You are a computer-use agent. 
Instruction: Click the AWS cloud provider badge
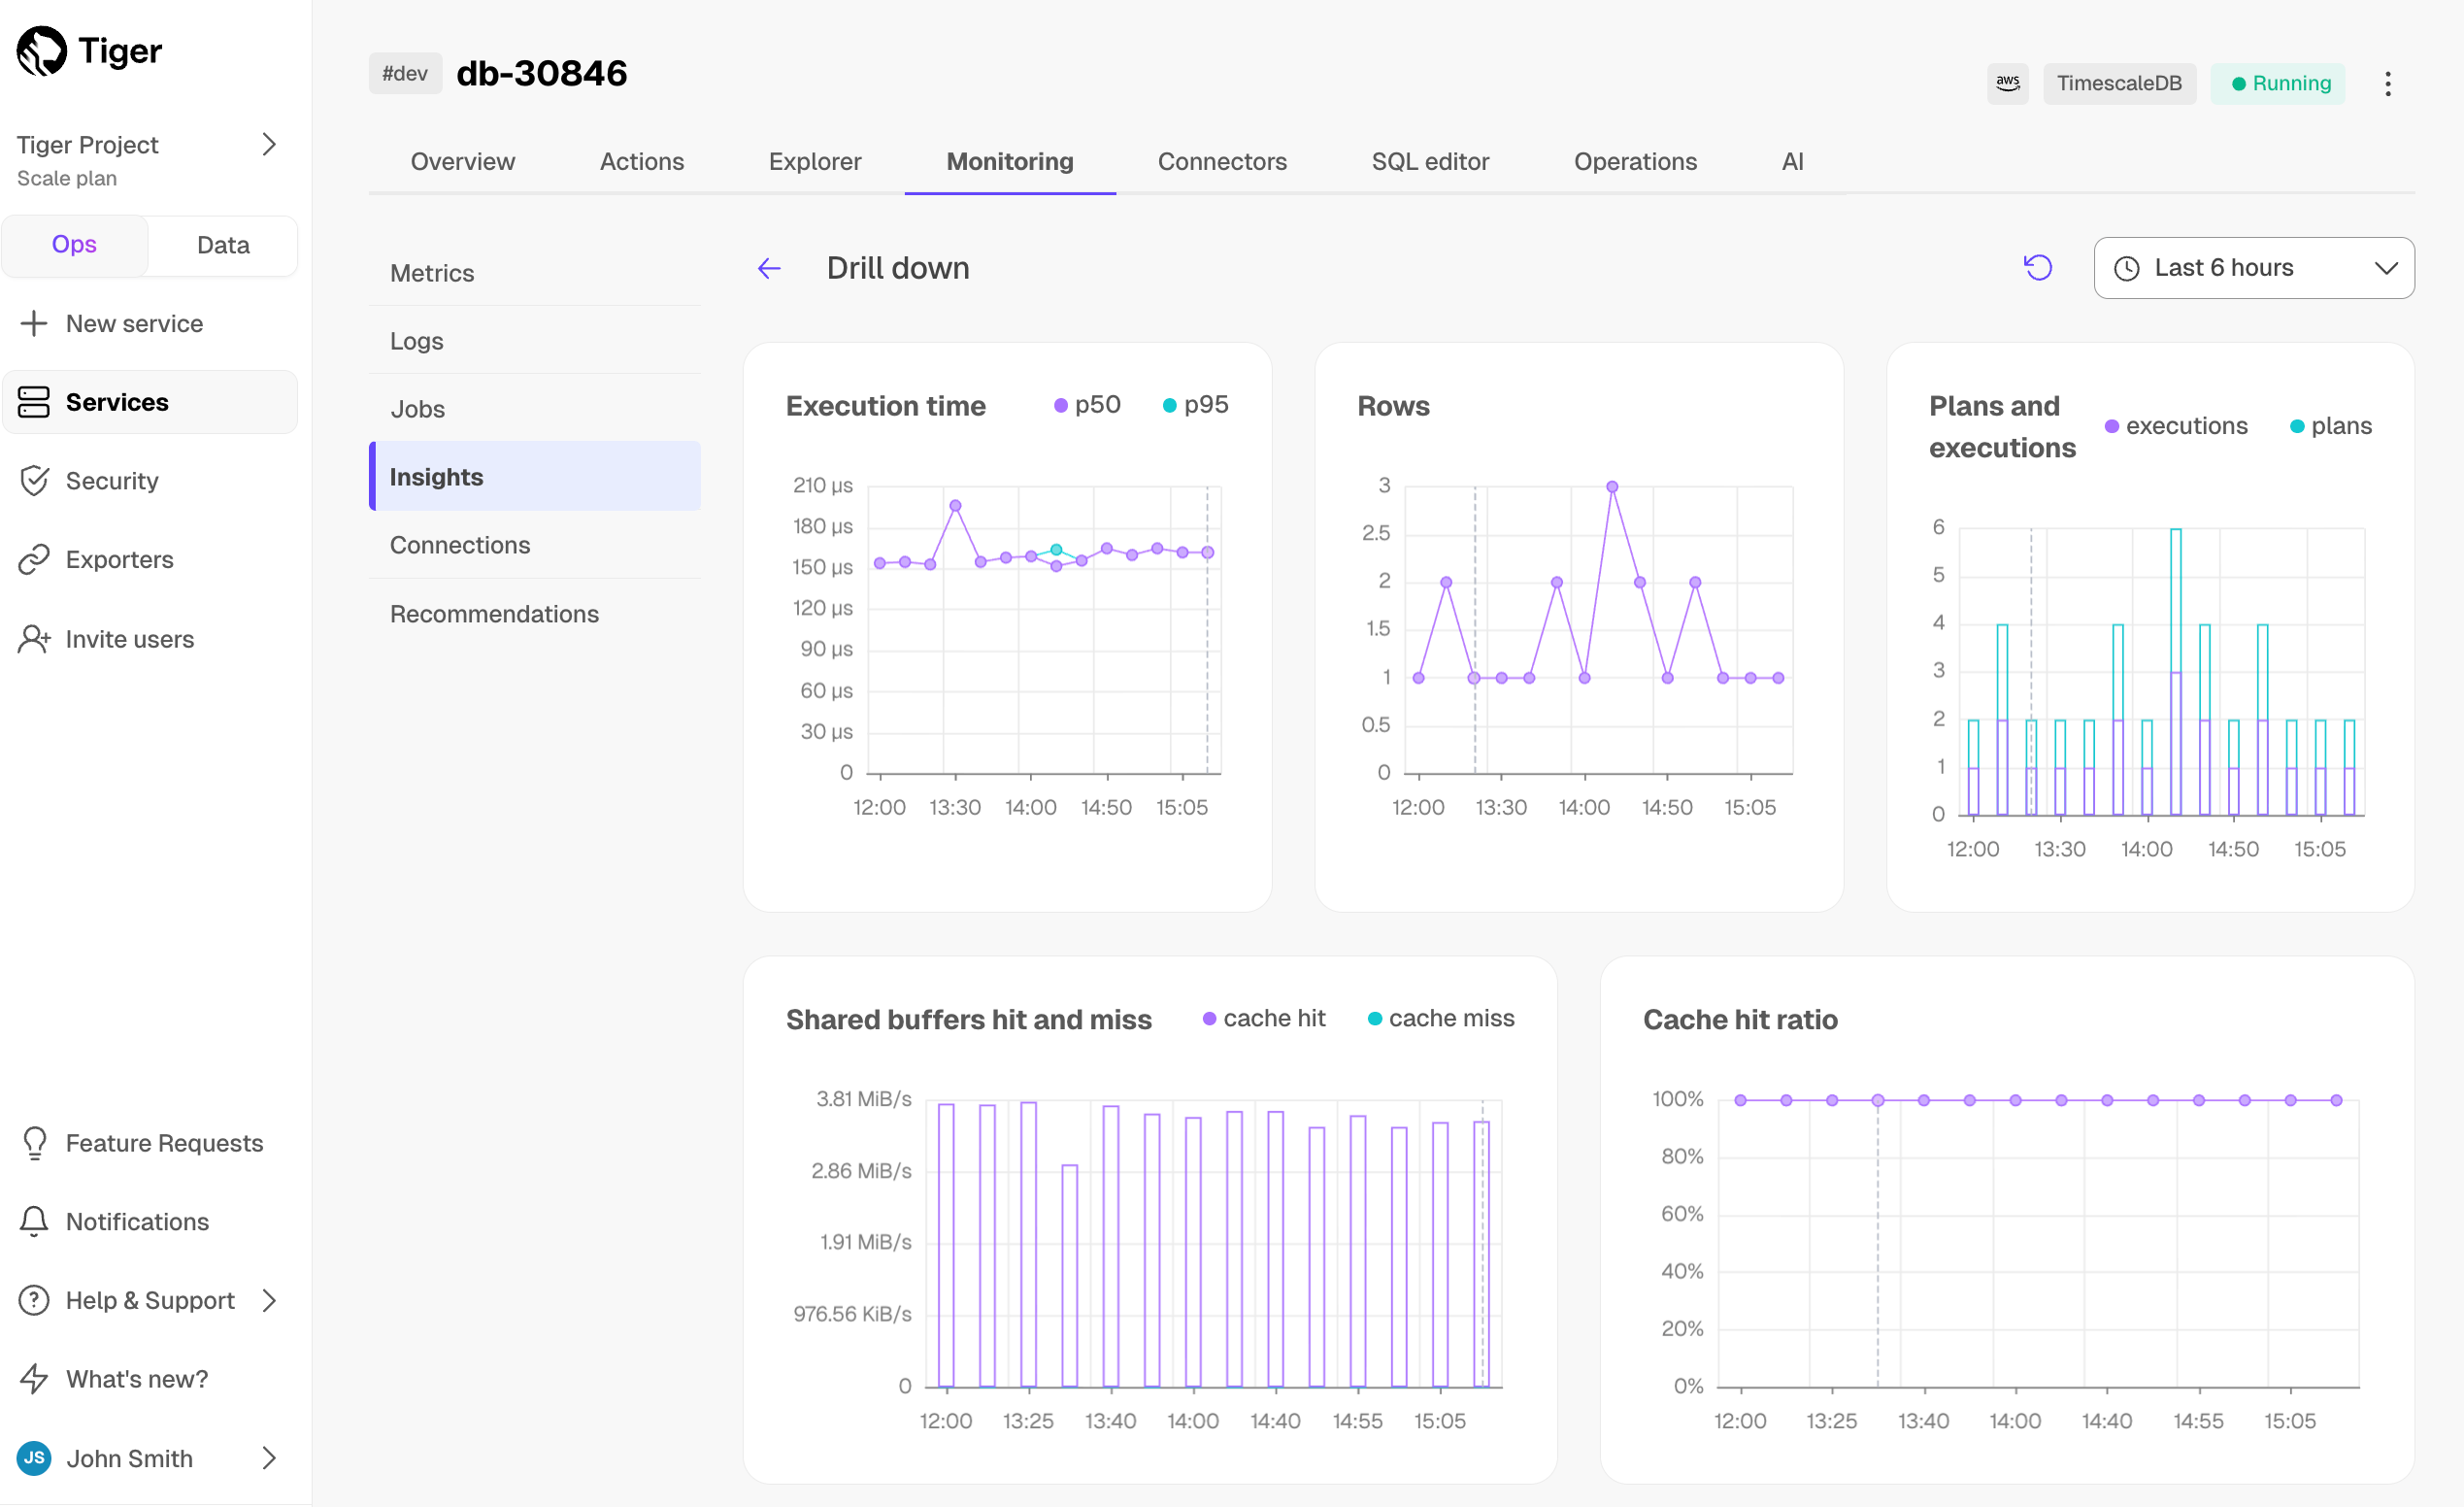pyautogui.click(x=2007, y=83)
